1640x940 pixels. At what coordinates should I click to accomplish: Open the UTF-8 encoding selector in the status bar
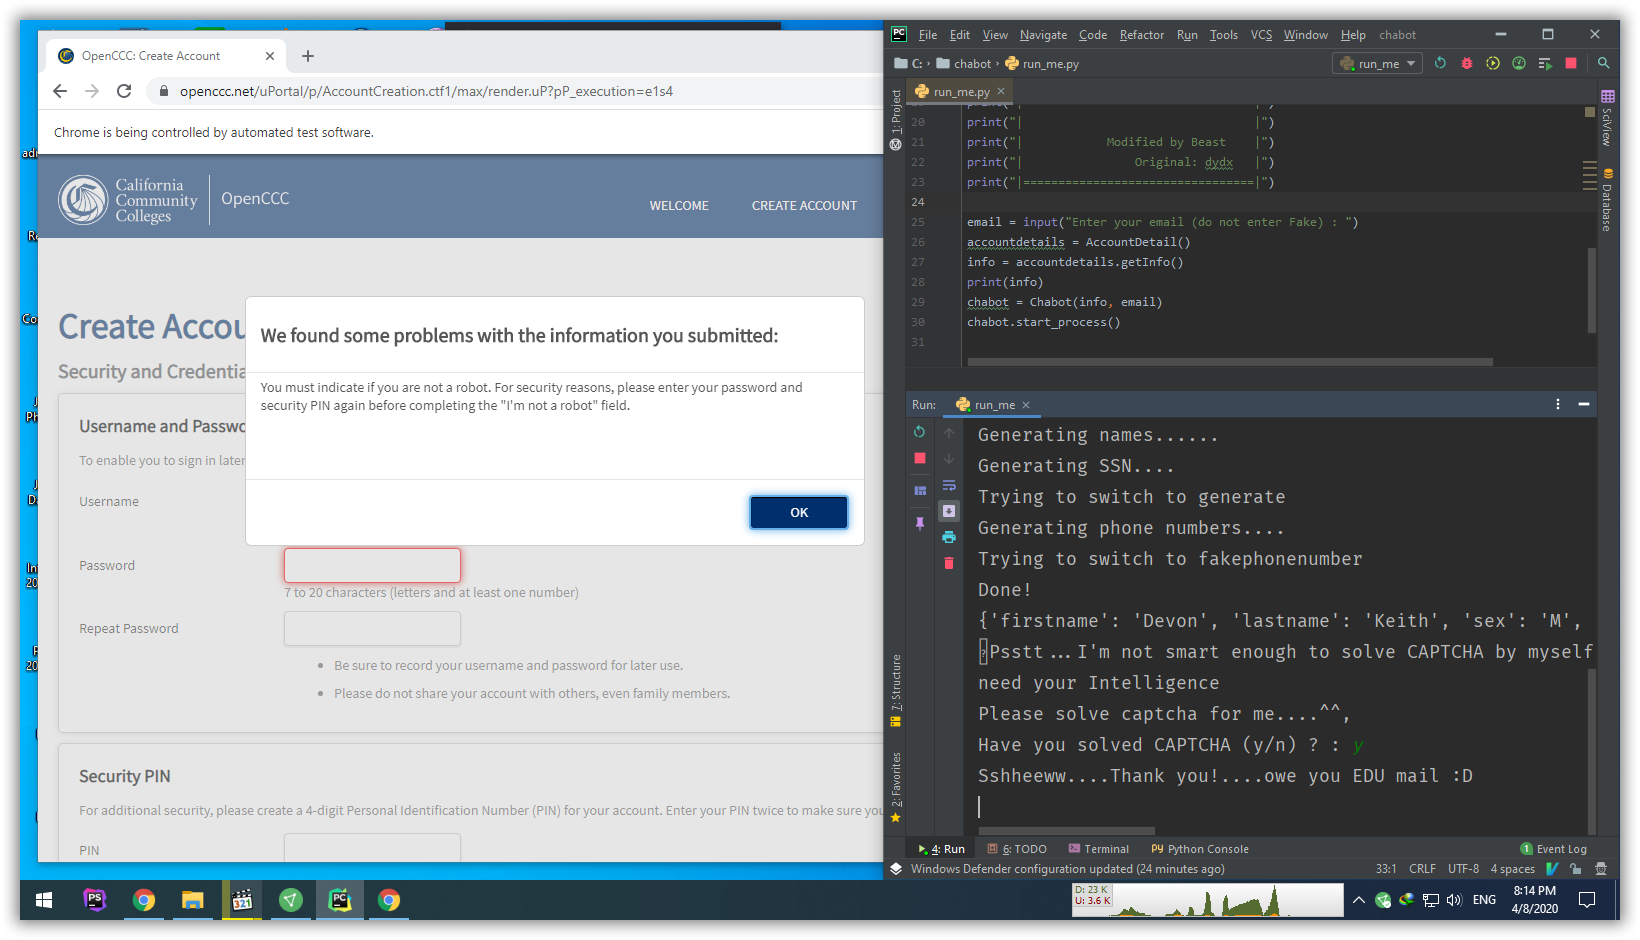click(1463, 869)
